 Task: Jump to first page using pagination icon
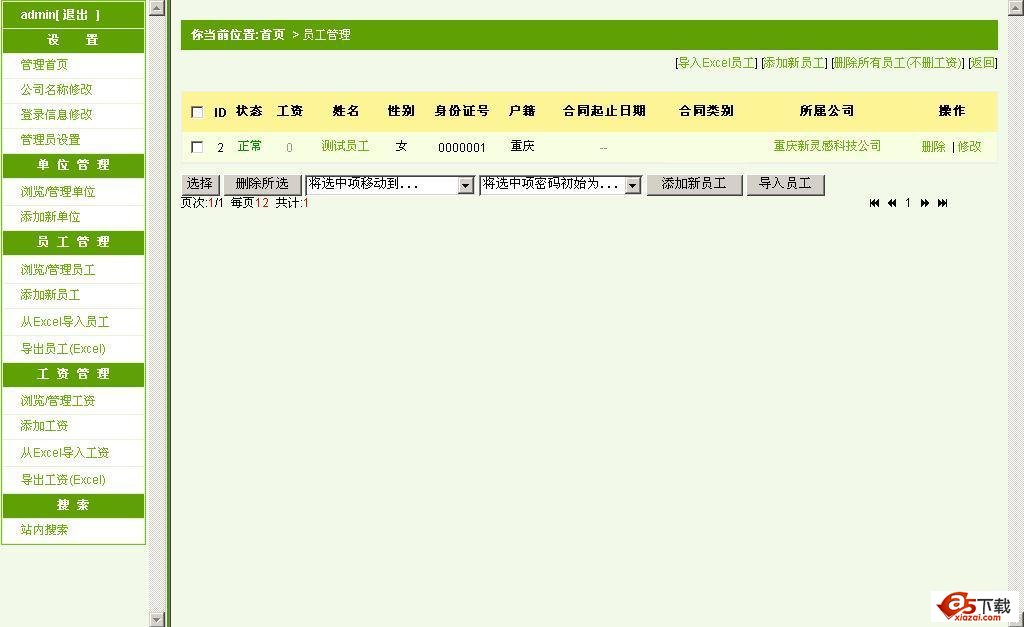[x=873, y=203]
